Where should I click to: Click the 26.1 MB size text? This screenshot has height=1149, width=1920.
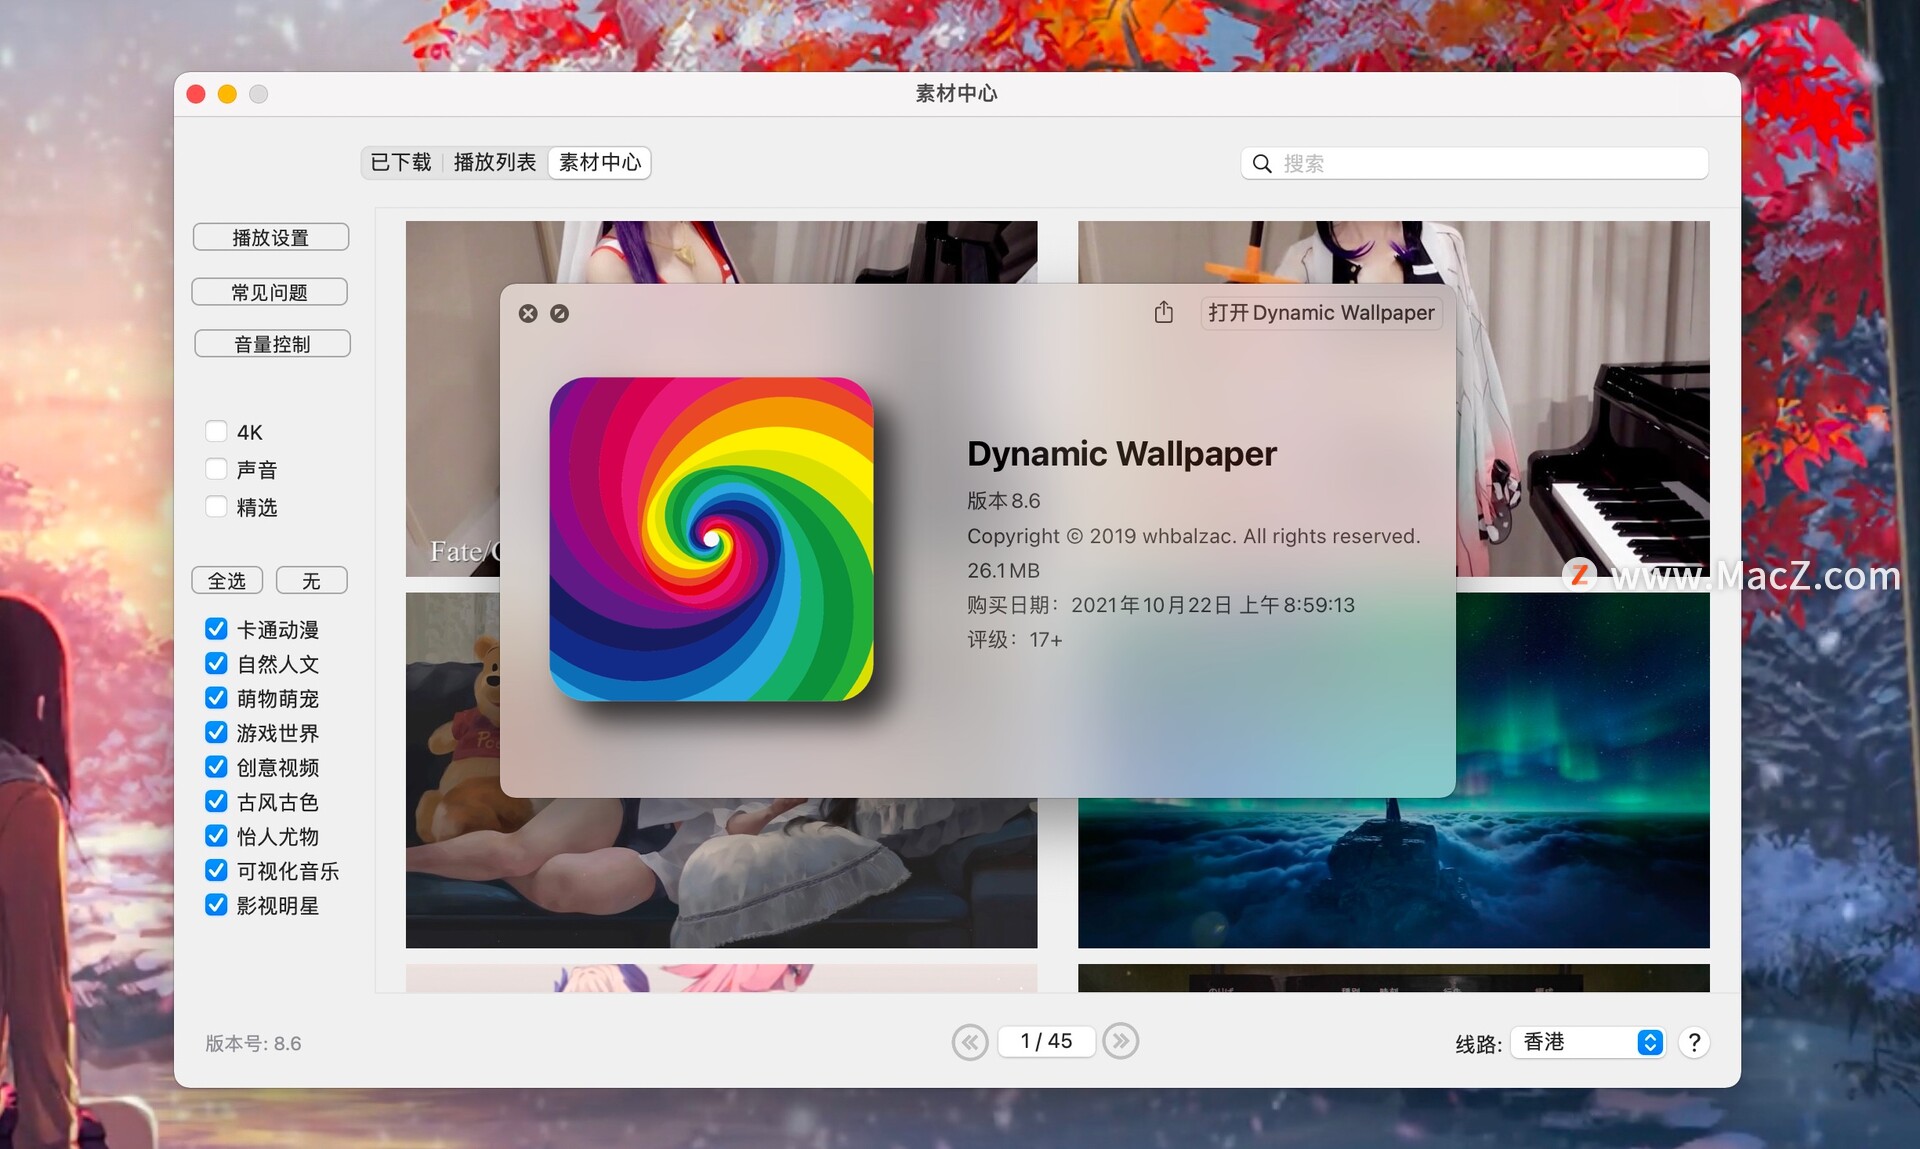click(1003, 571)
